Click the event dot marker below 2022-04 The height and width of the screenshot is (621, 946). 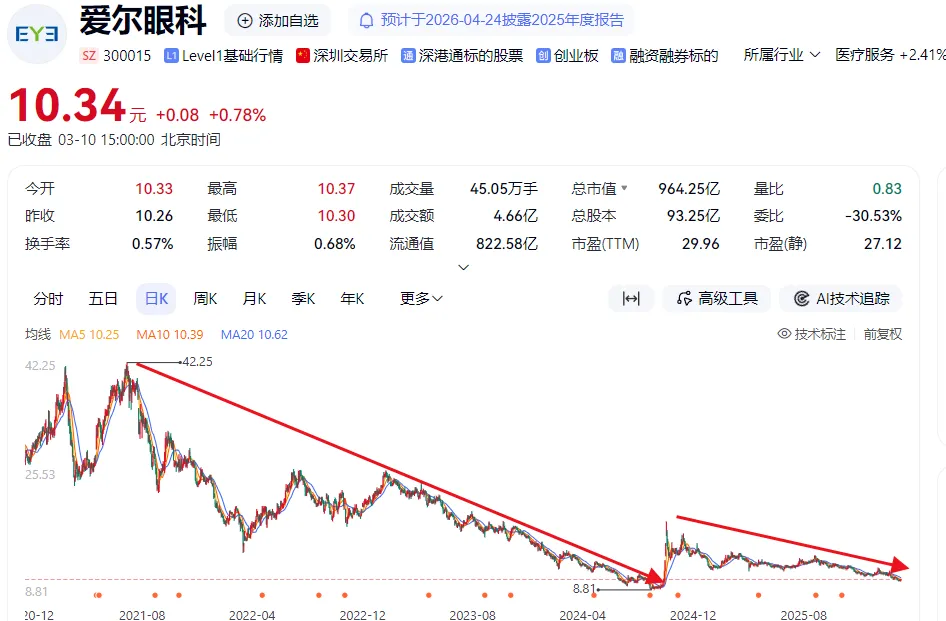tap(261, 595)
